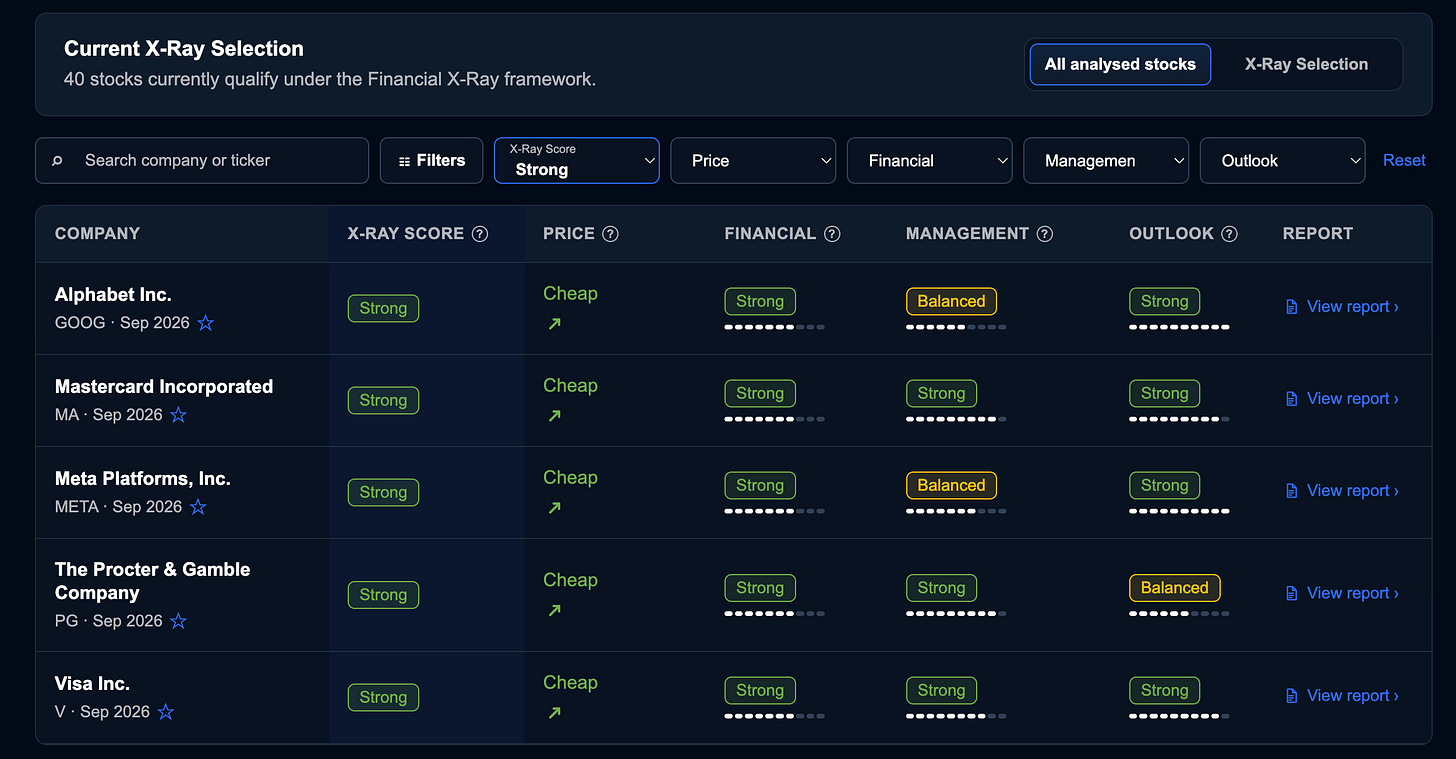Star the Procter & Gamble stock
This screenshot has height=759, width=1456.
pyautogui.click(x=178, y=621)
